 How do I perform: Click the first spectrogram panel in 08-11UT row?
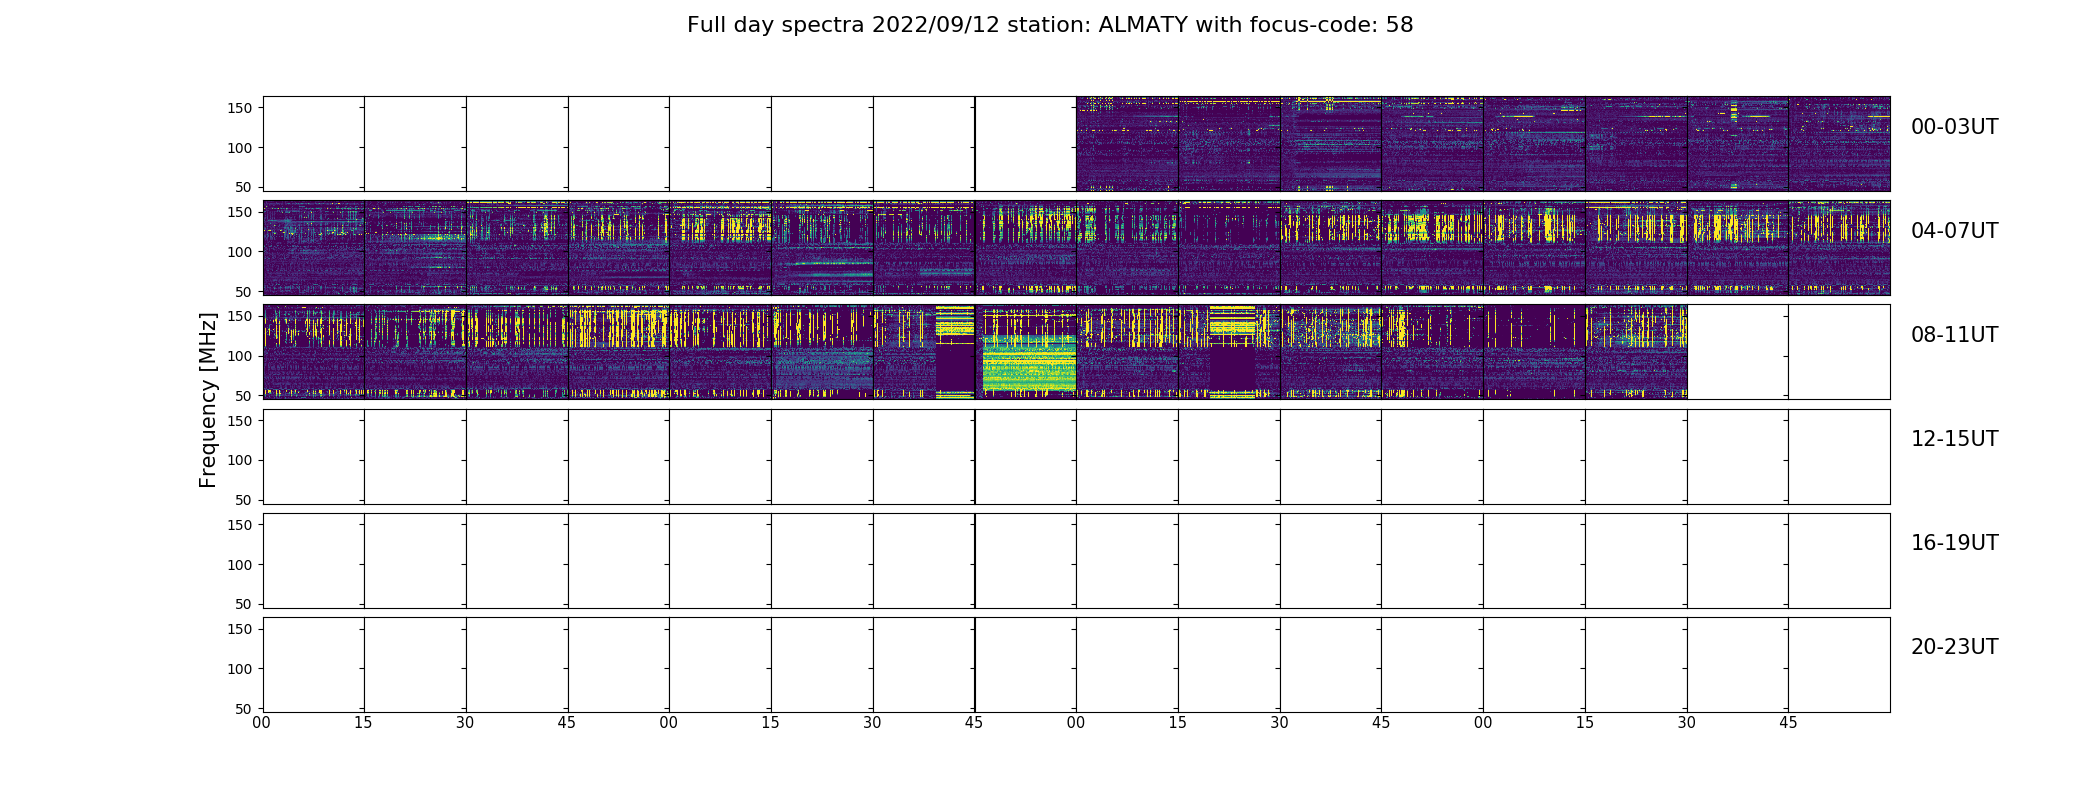pyautogui.click(x=313, y=352)
